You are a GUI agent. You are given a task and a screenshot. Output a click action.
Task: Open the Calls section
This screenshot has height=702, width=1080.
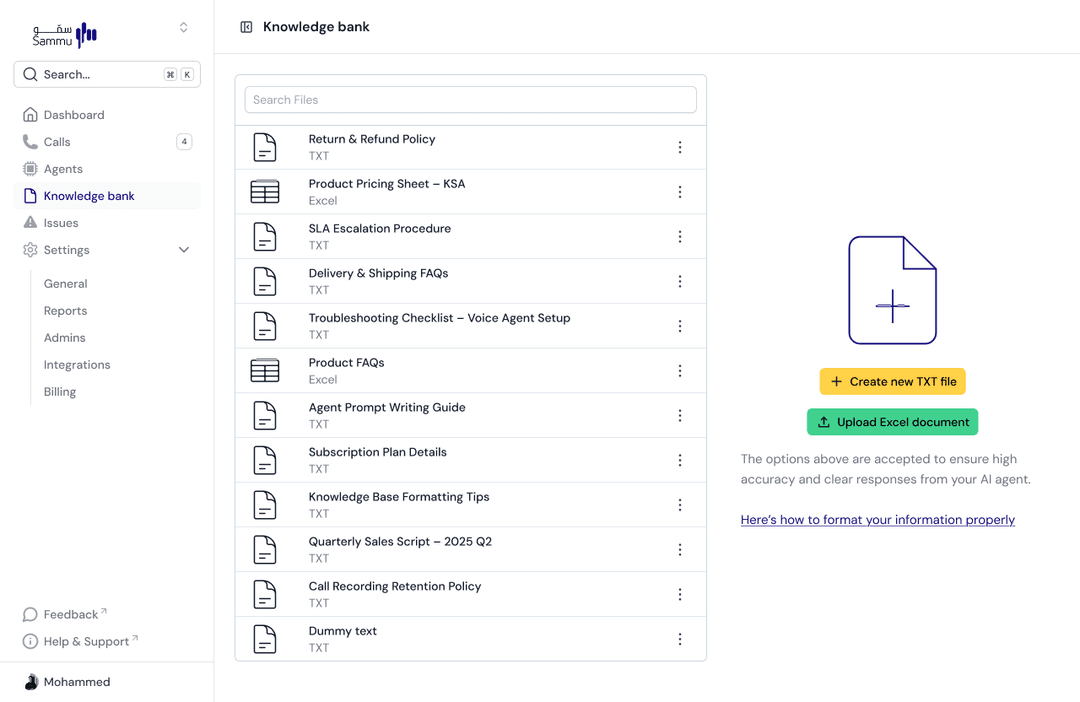[57, 142]
